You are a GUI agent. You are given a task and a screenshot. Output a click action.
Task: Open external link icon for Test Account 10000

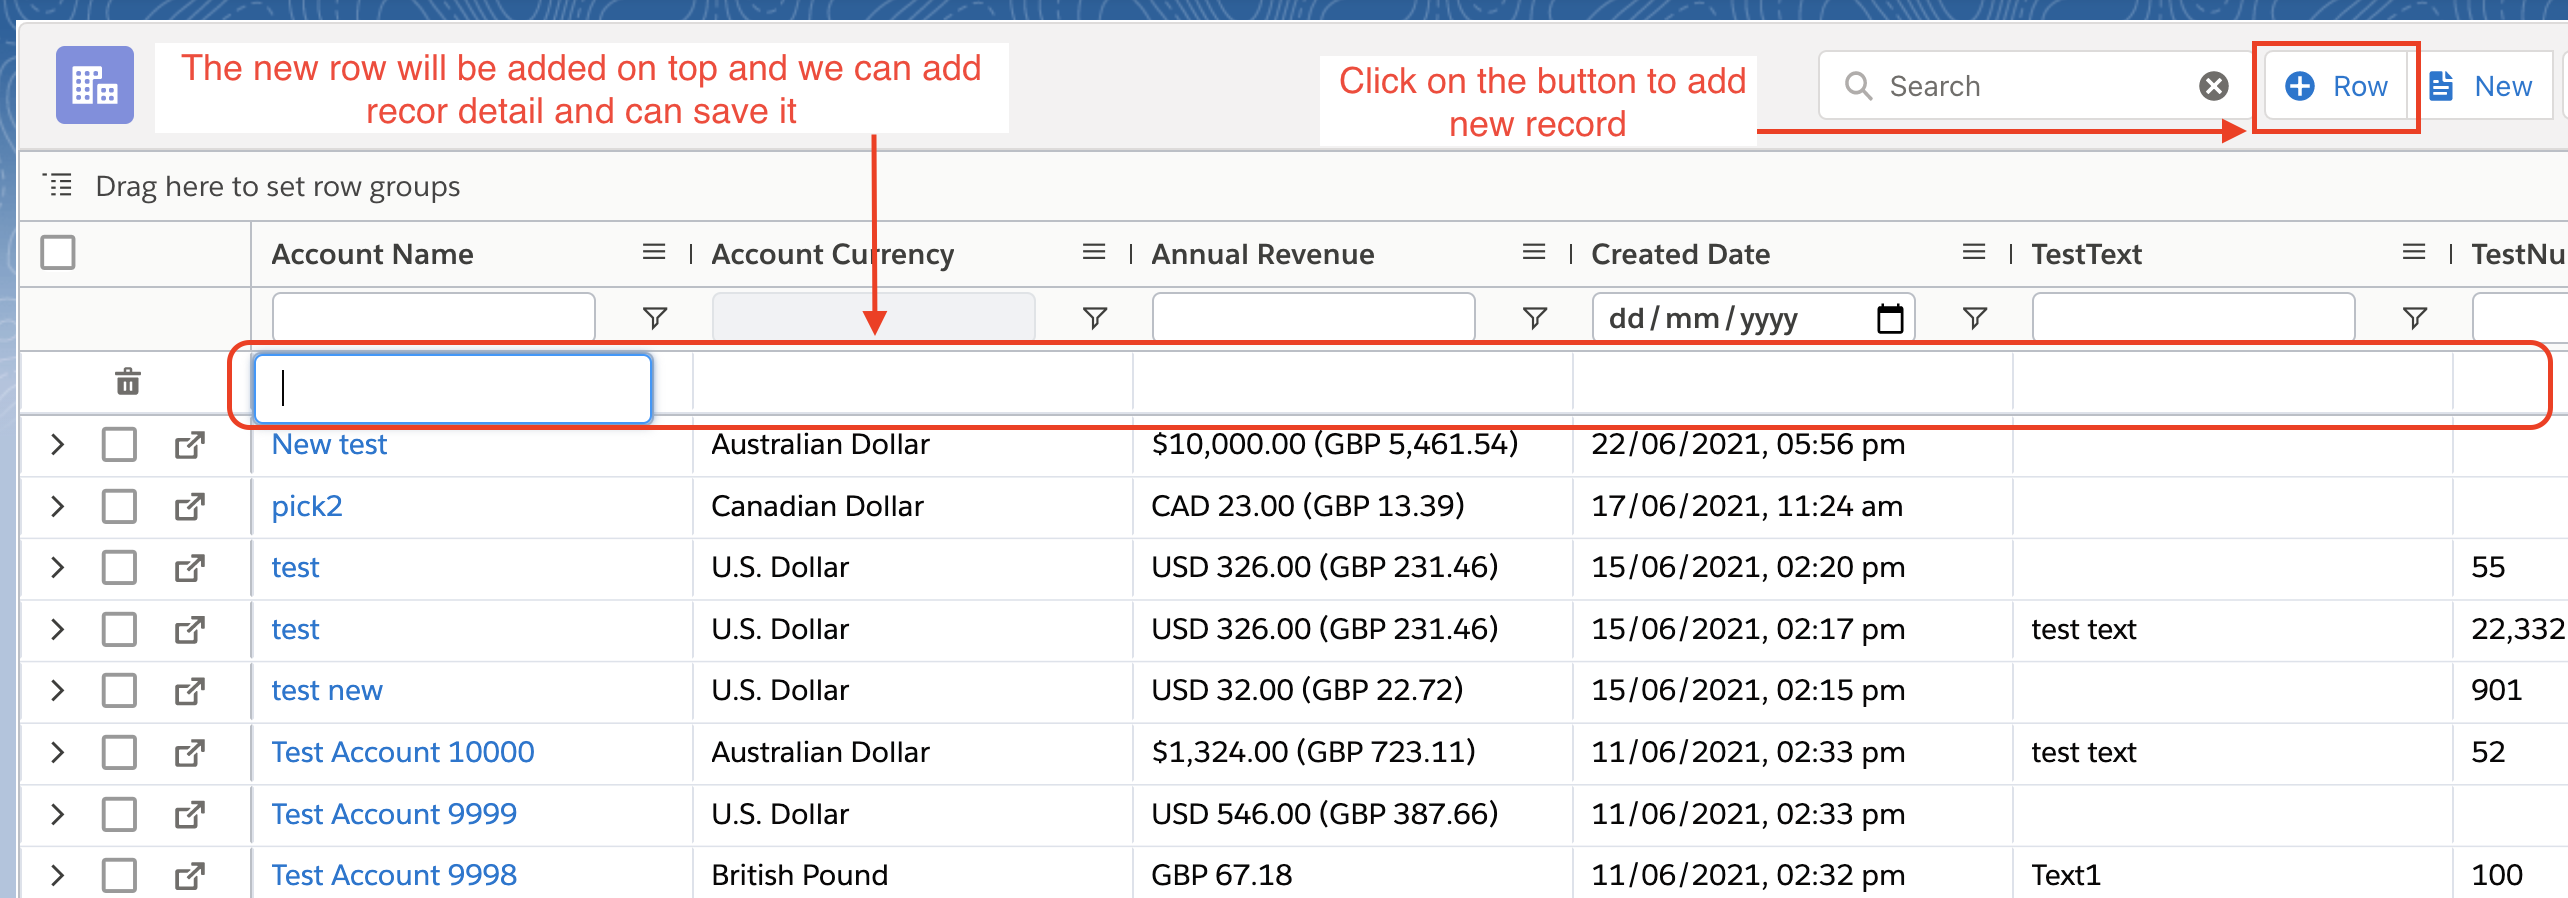click(189, 752)
